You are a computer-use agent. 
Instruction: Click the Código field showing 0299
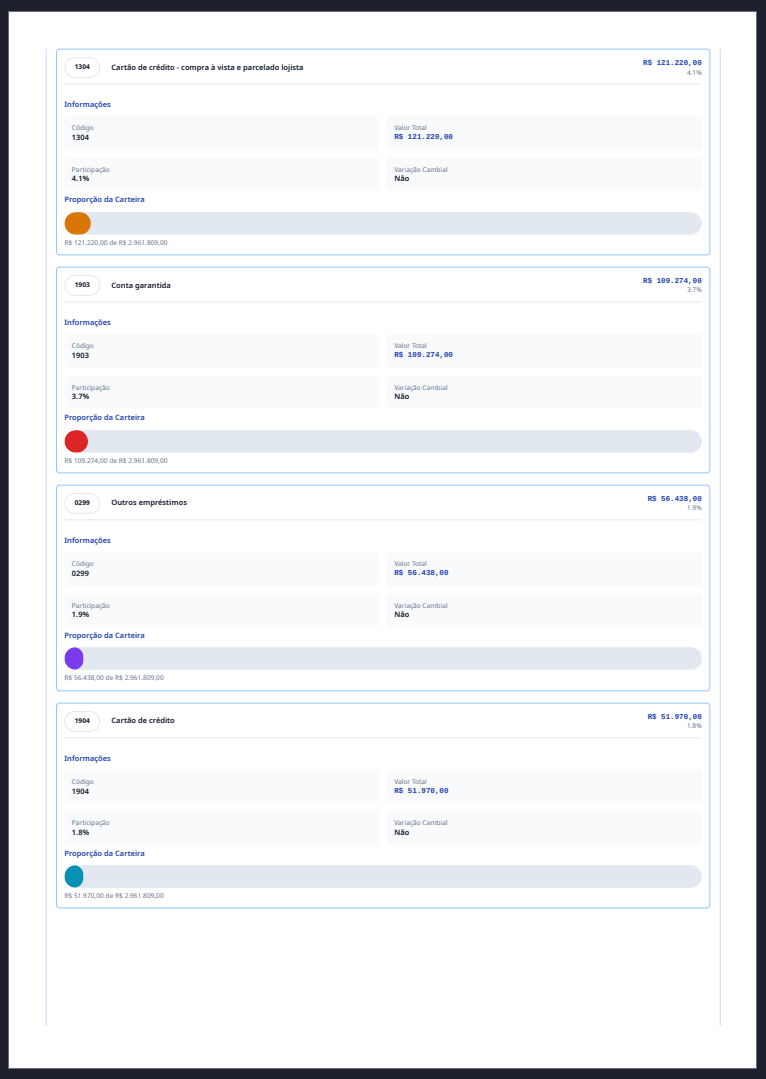coord(222,569)
